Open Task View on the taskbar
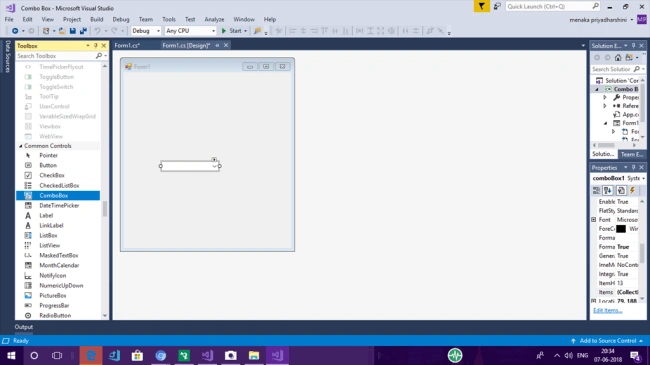The width and height of the screenshot is (650, 365). coord(57,355)
